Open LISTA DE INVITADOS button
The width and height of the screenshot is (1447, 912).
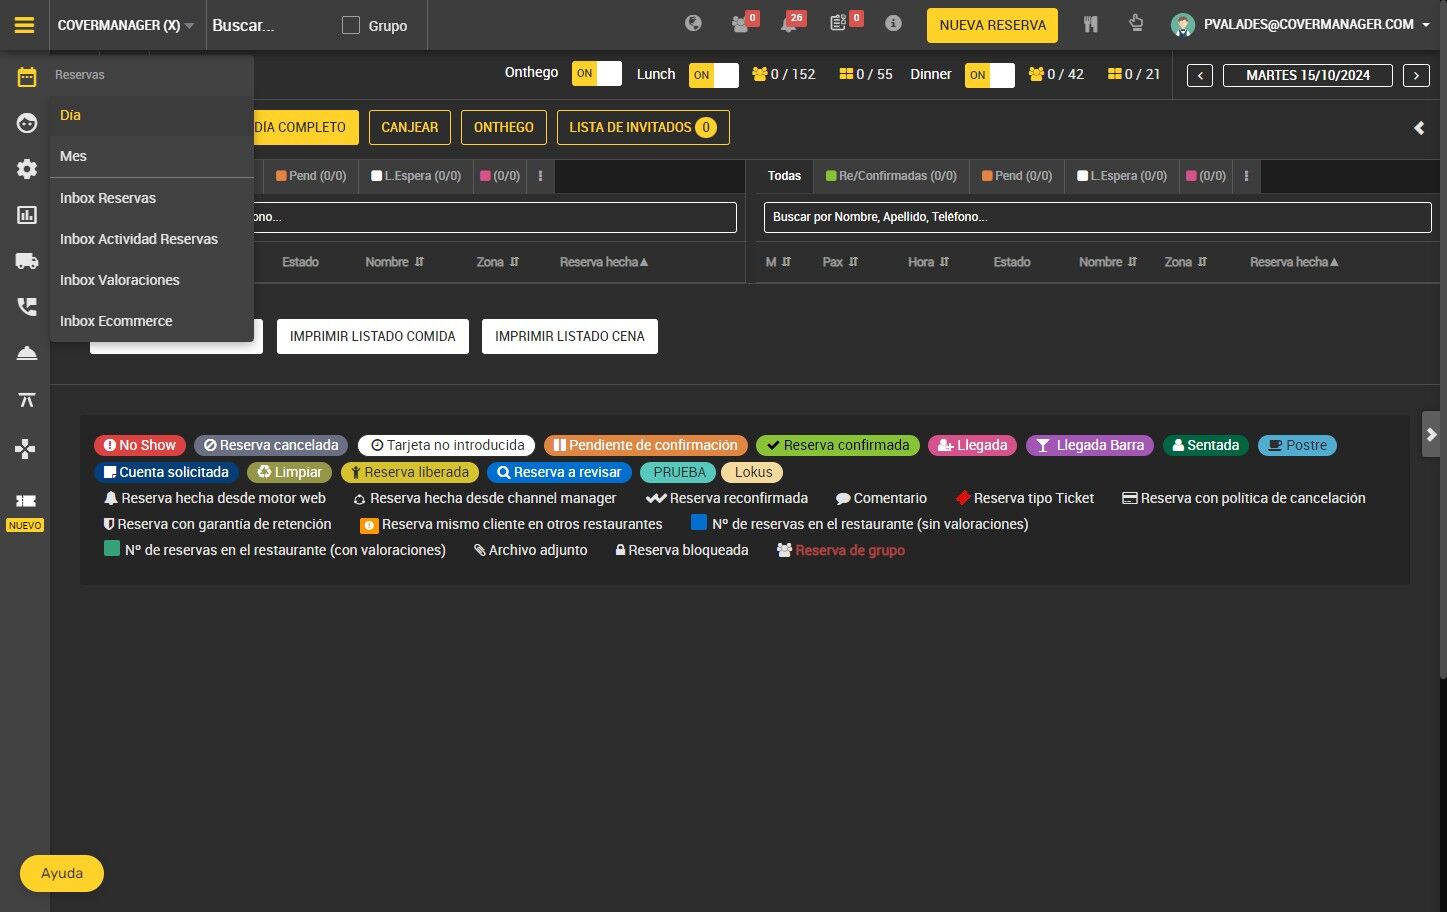[643, 127]
